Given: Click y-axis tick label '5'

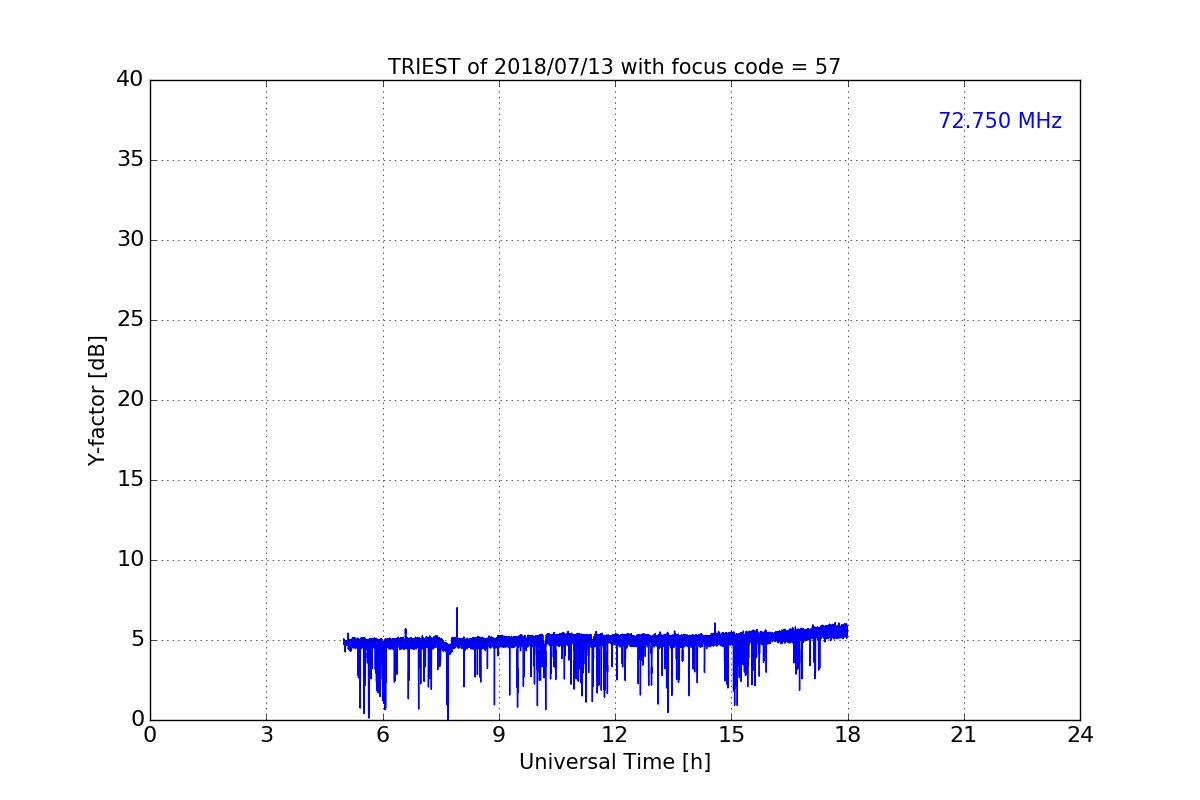Looking at the screenshot, I should (137, 640).
